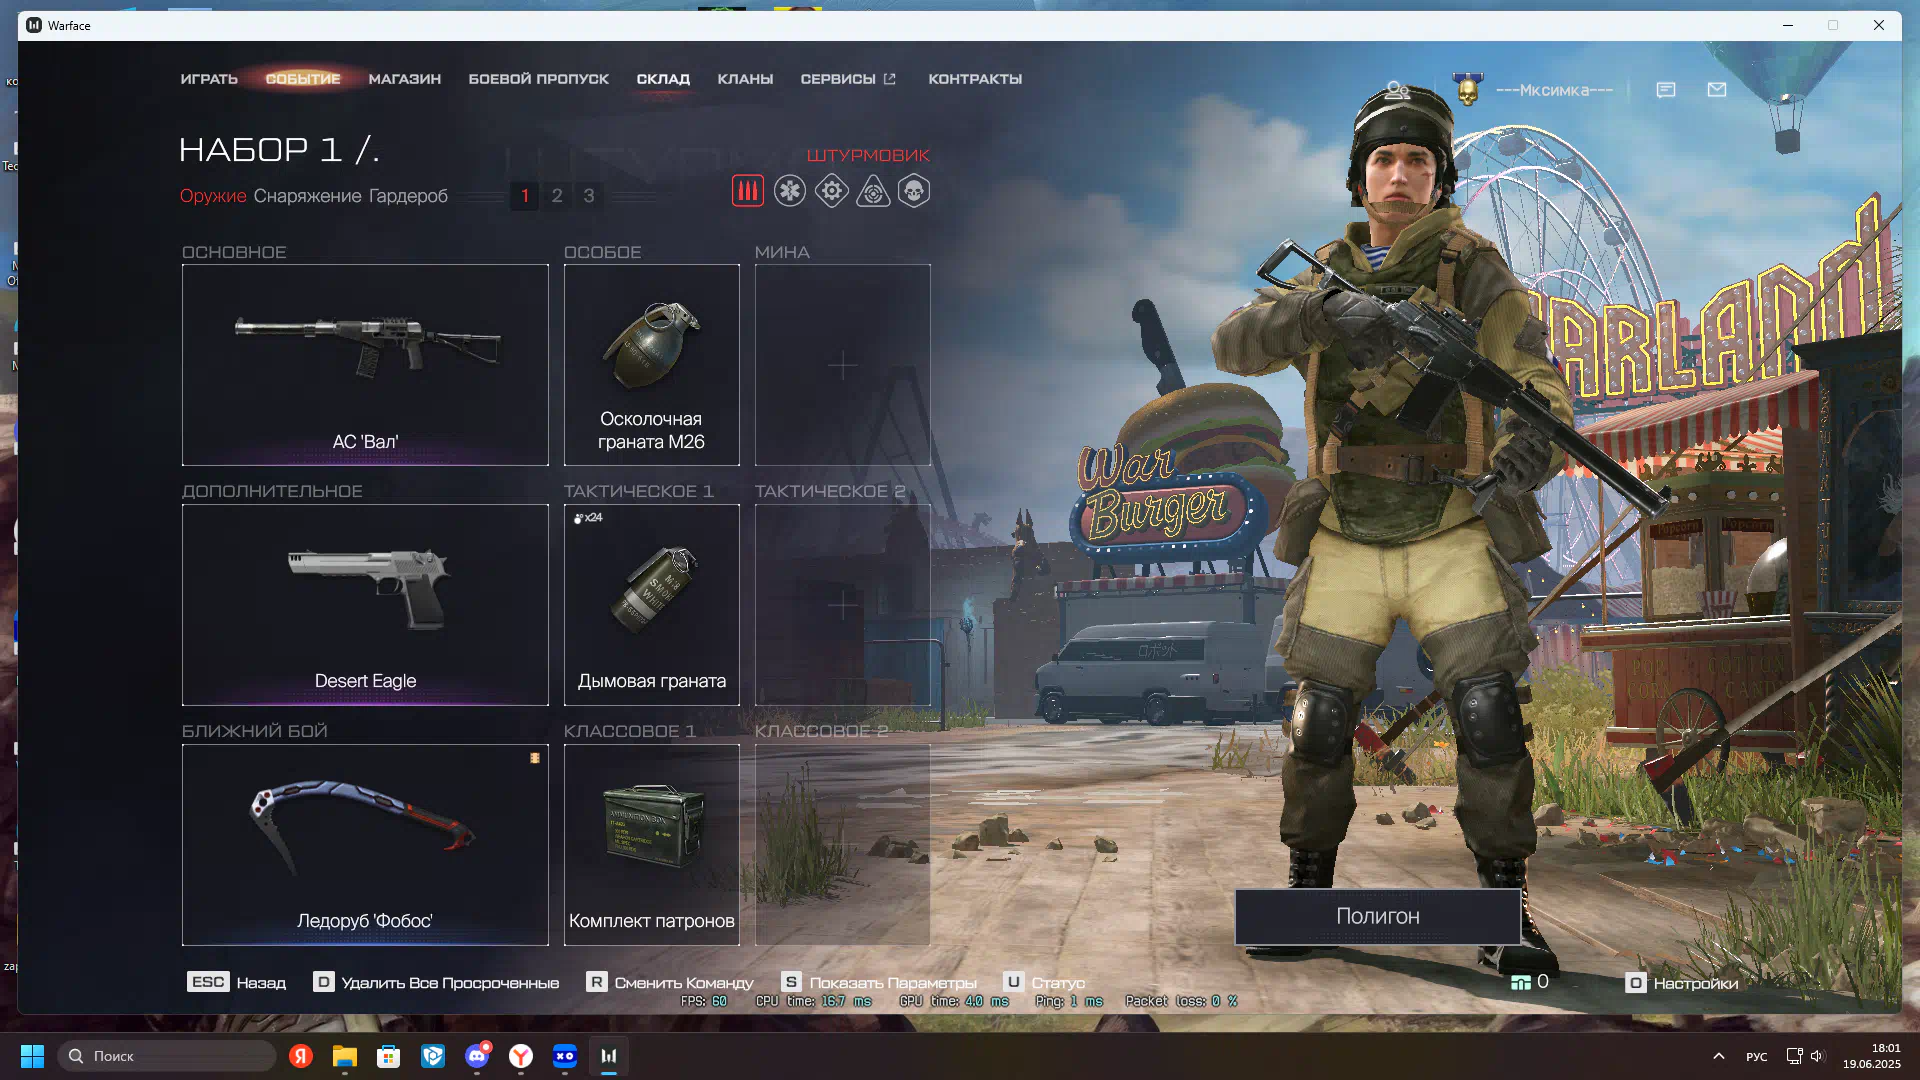Open the volume tray icon

(x=1817, y=1056)
